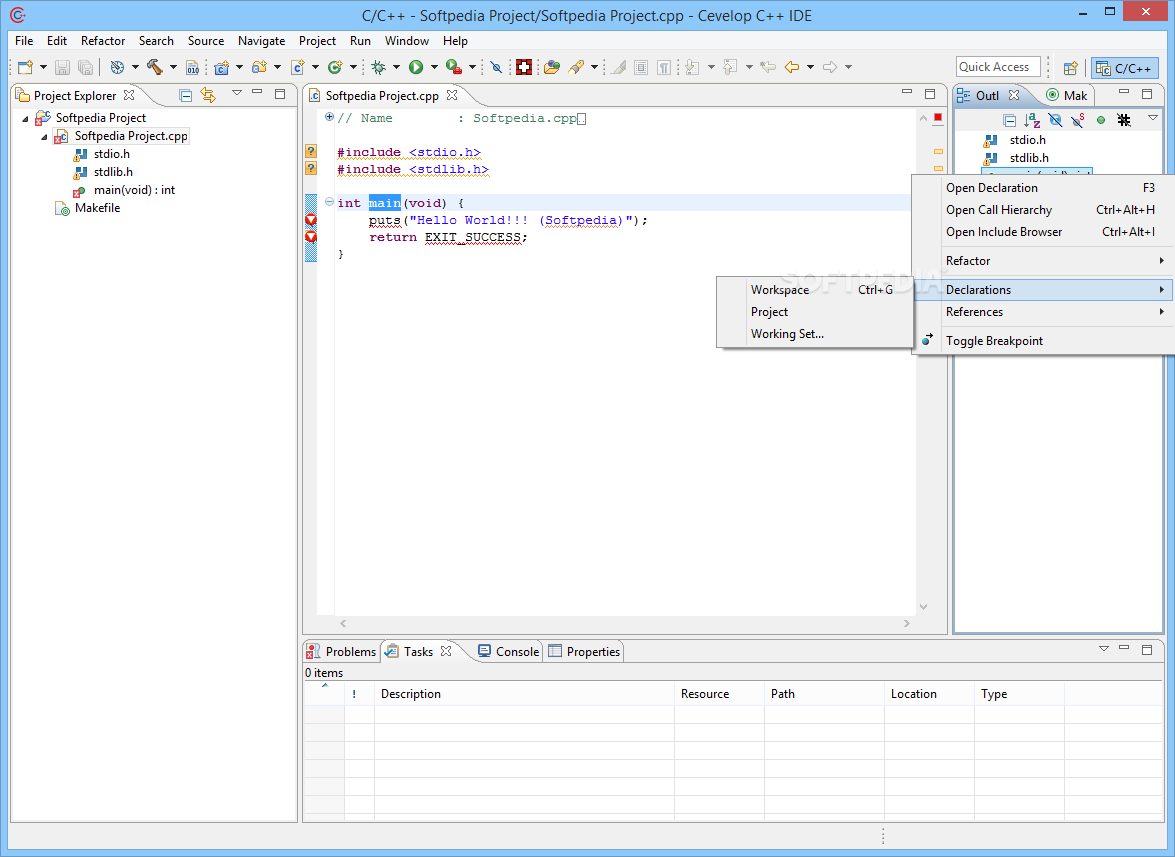Toggle Hide Inactive Elements hash icon

(1124, 120)
